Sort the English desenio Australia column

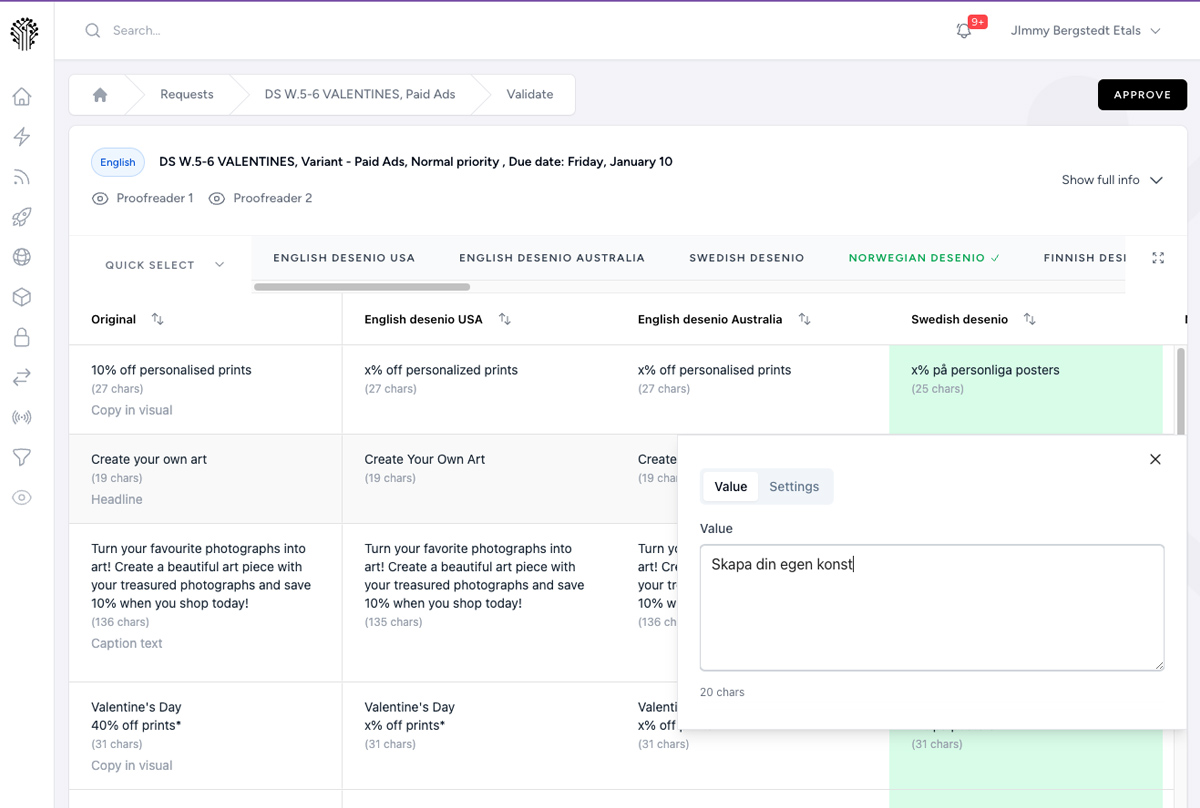805,319
